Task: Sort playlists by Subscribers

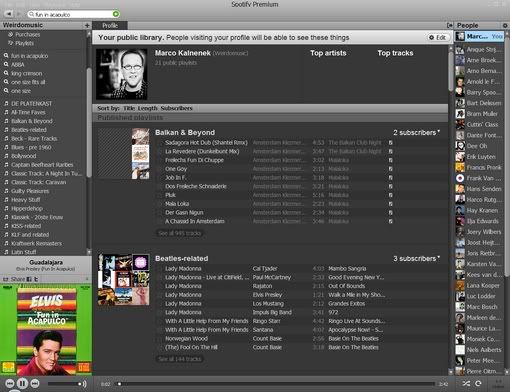Action: 176,108
